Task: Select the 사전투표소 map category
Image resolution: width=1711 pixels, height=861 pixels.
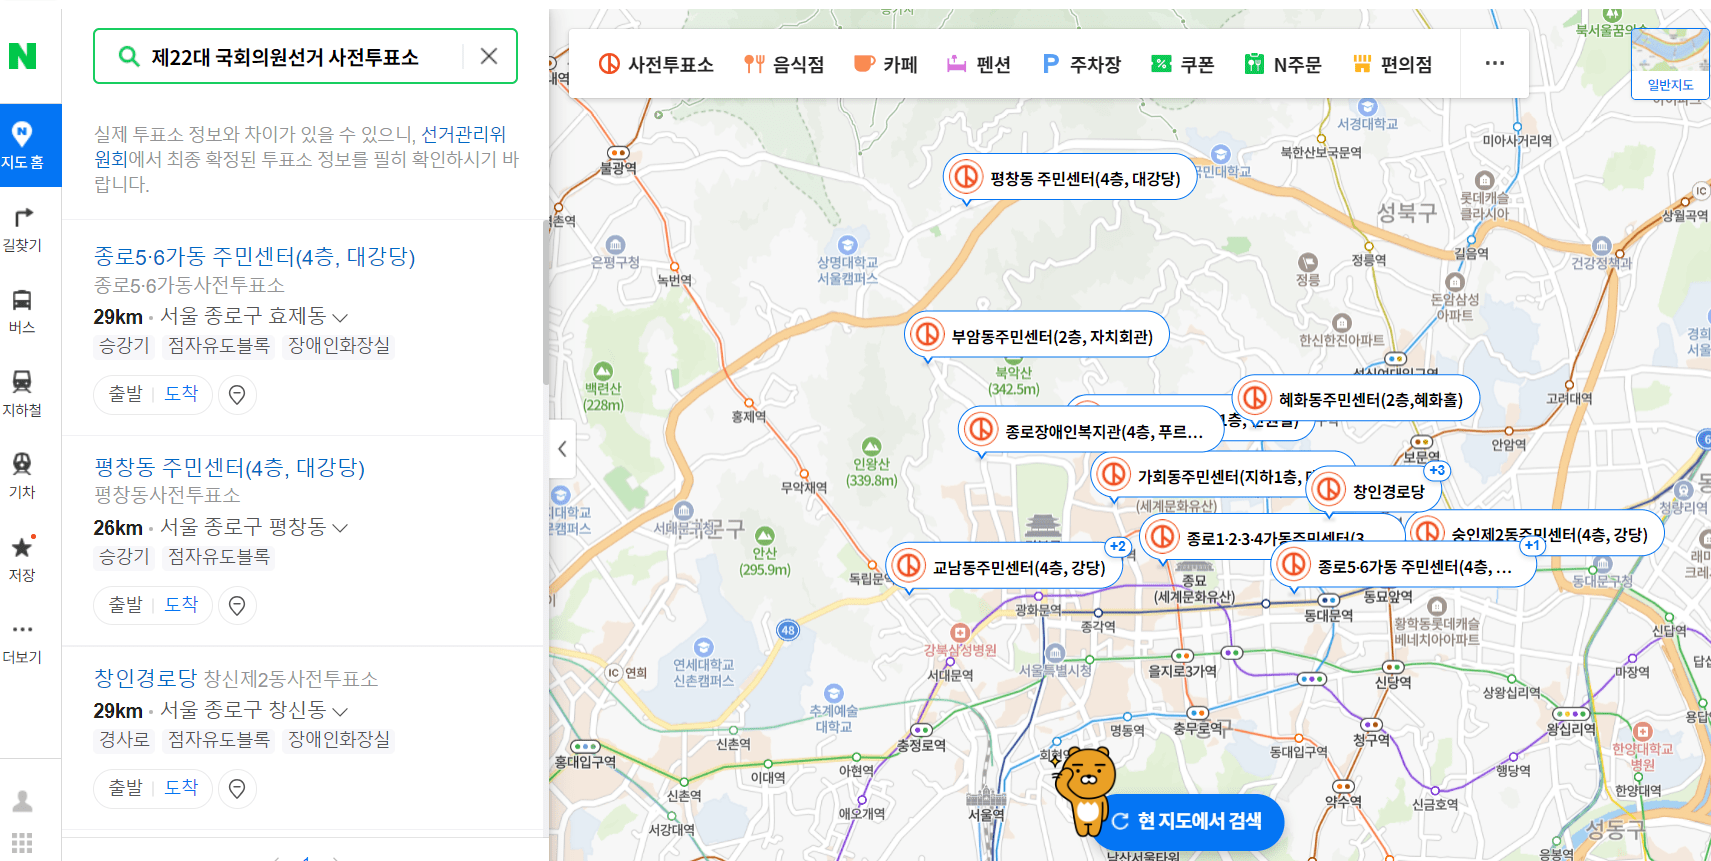Action: 656,64
